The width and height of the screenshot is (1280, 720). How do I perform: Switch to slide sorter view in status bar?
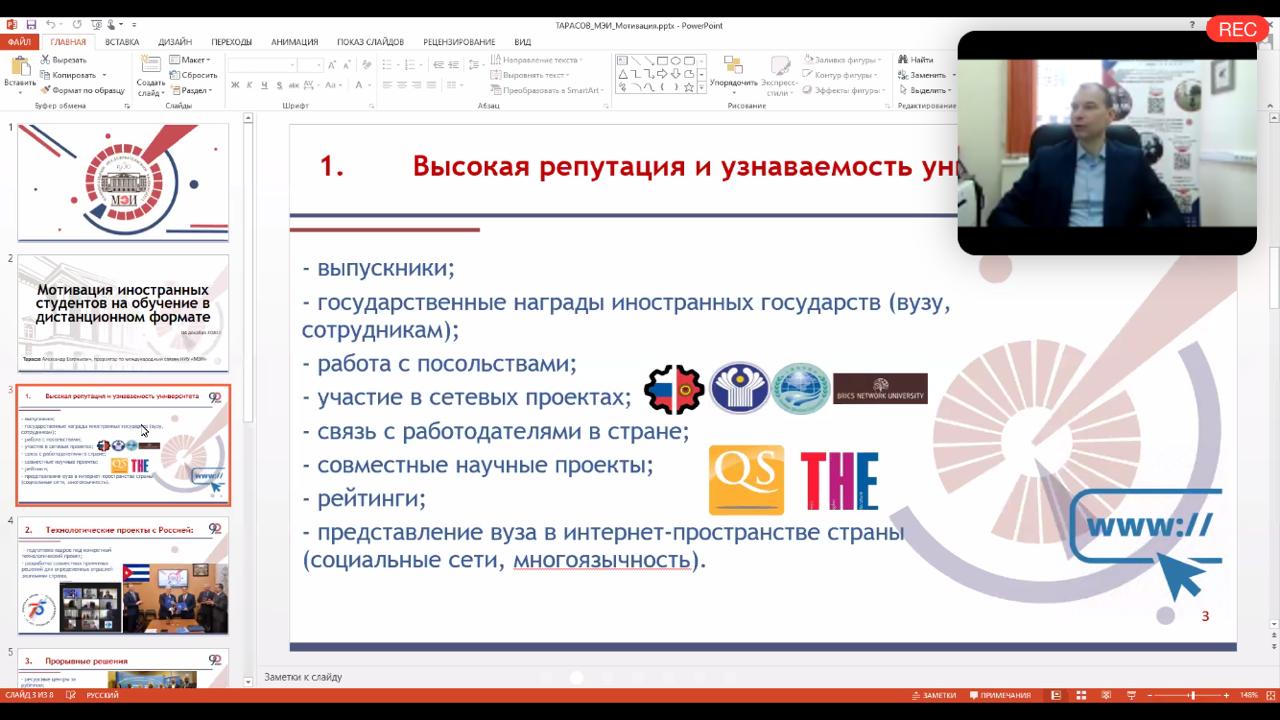pos(1081,695)
